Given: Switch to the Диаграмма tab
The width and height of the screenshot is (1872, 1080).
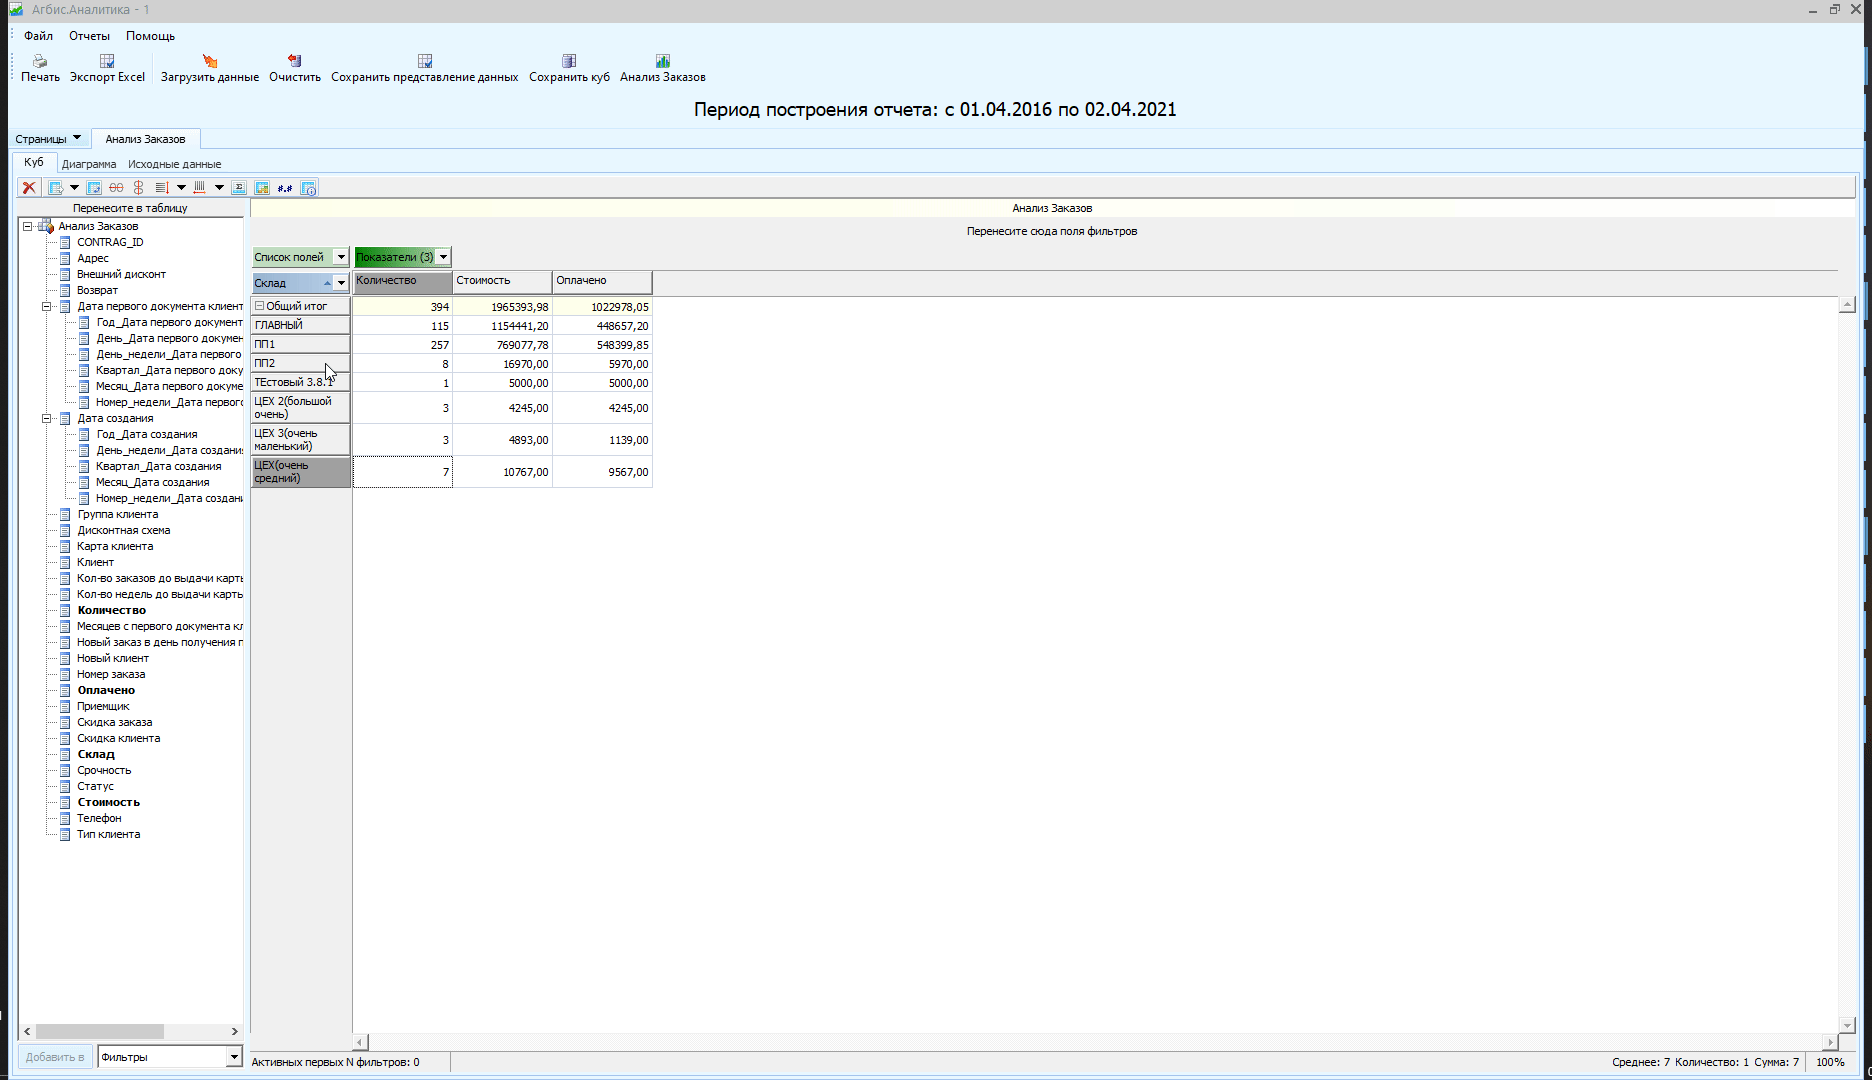Looking at the screenshot, I should pyautogui.click(x=89, y=164).
